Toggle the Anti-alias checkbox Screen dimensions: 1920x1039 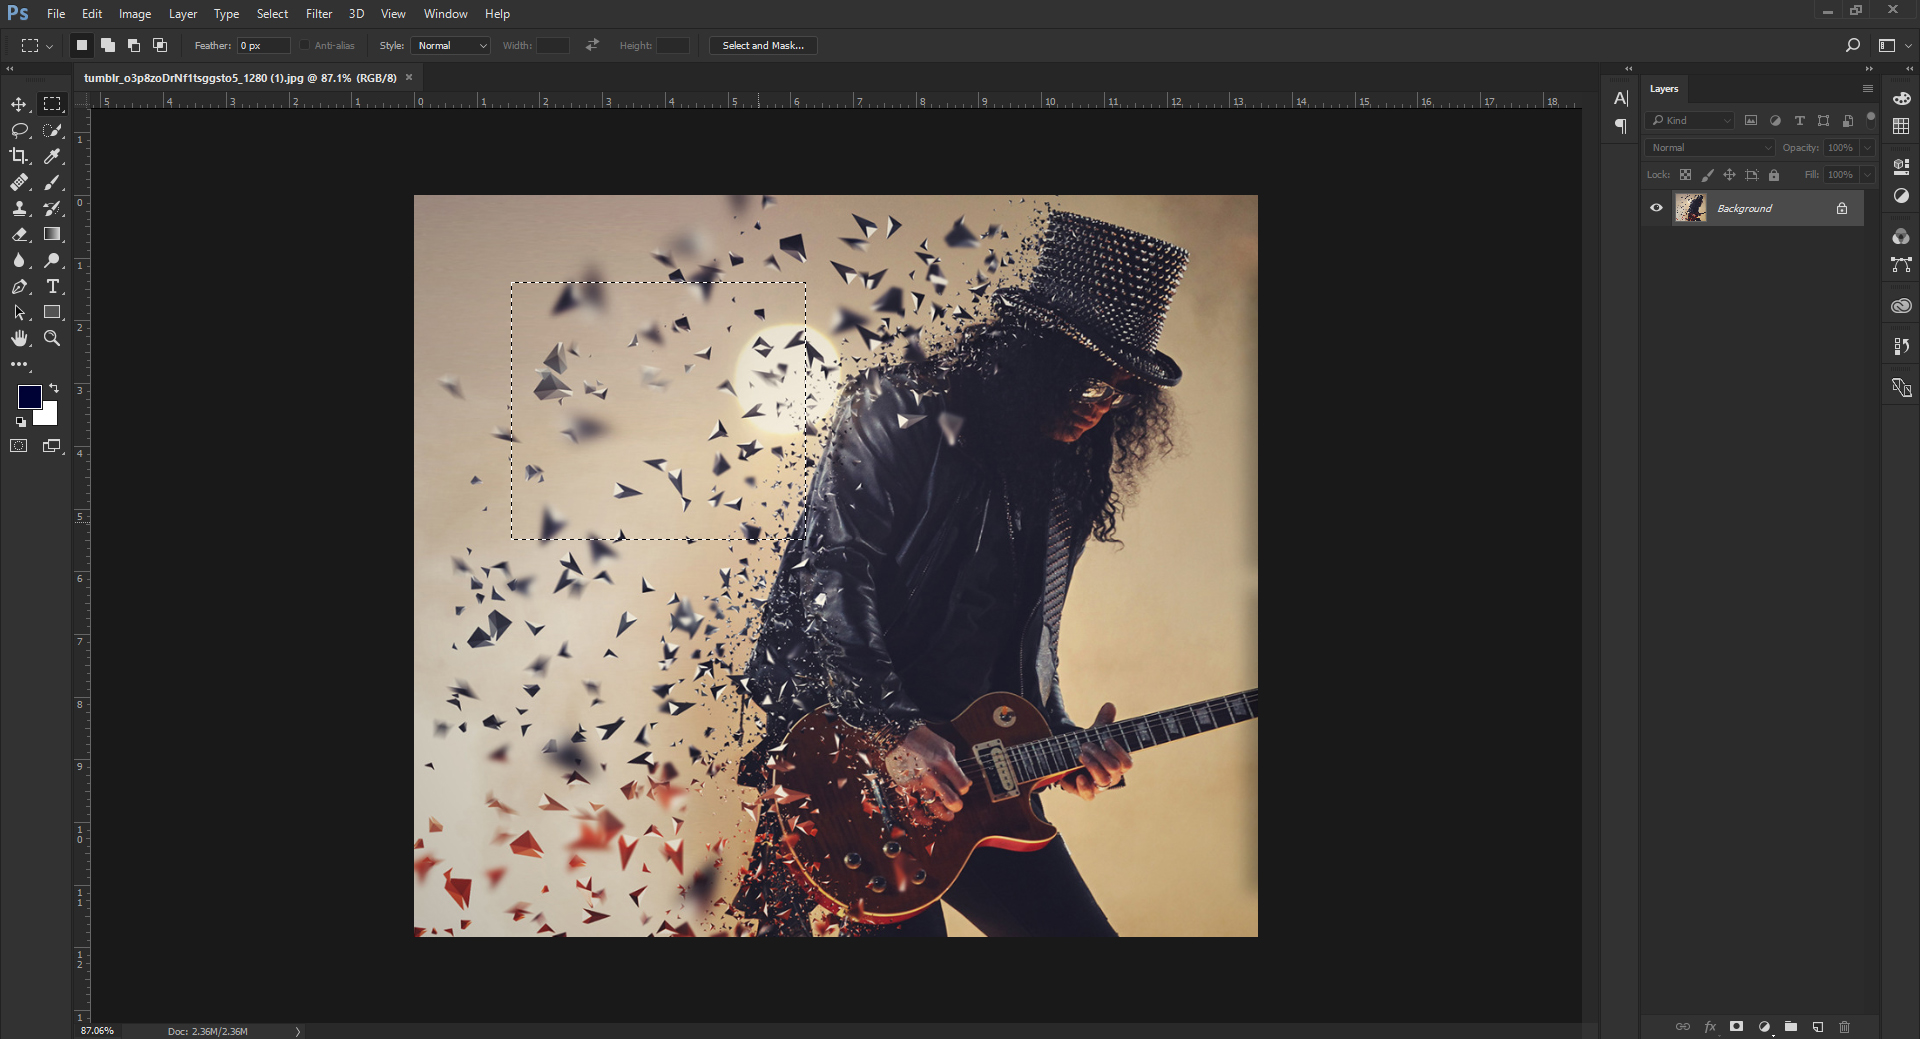click(305, 45)
